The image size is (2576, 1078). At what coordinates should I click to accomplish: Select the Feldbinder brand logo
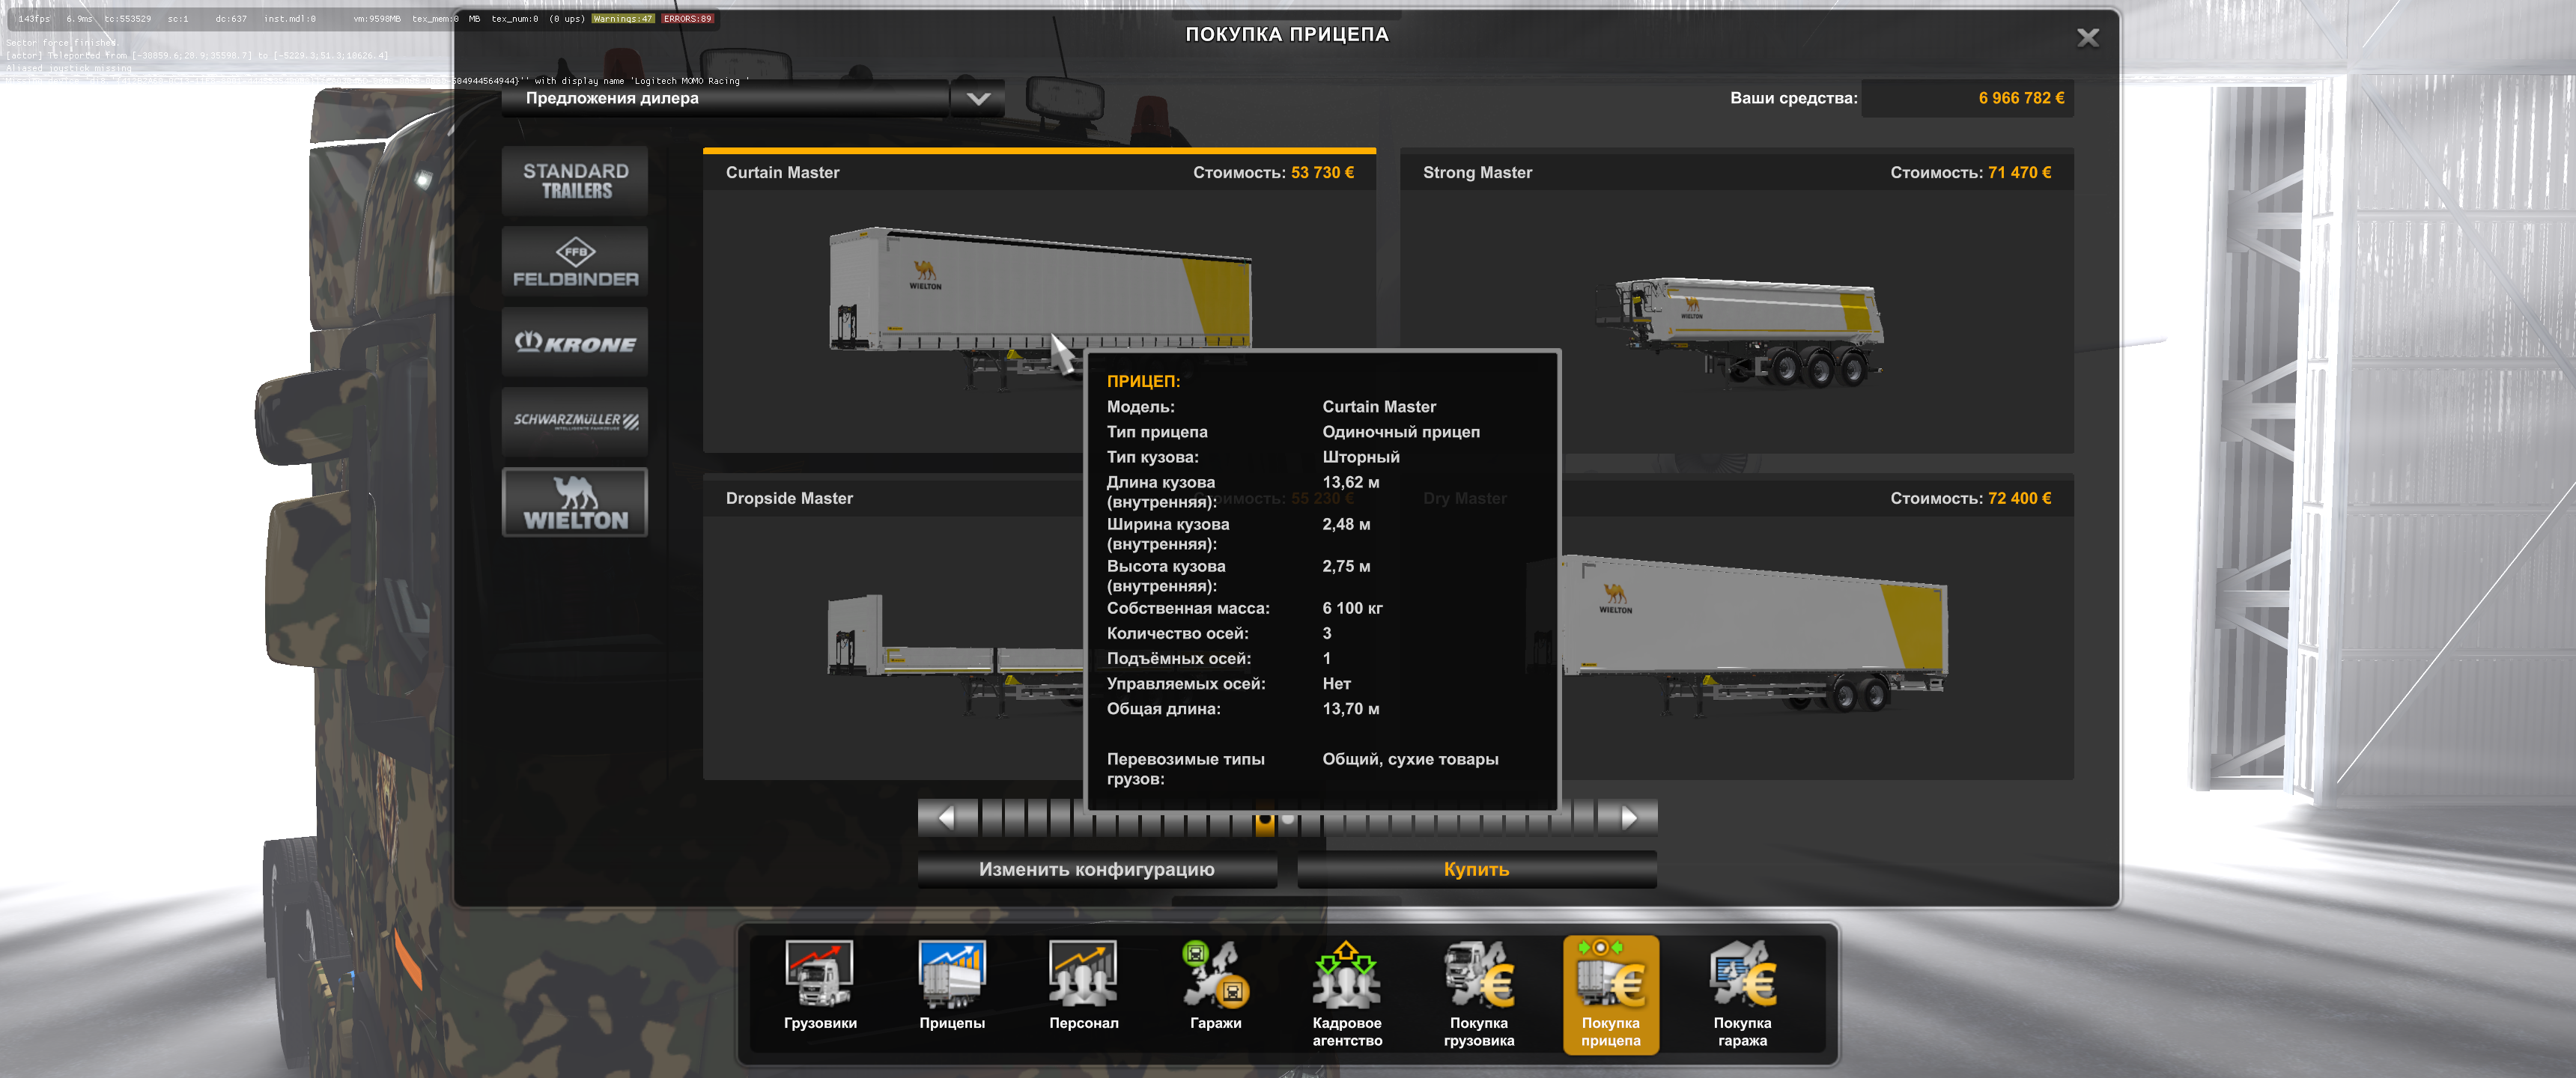pyautogui.click(x=575, y=262)
